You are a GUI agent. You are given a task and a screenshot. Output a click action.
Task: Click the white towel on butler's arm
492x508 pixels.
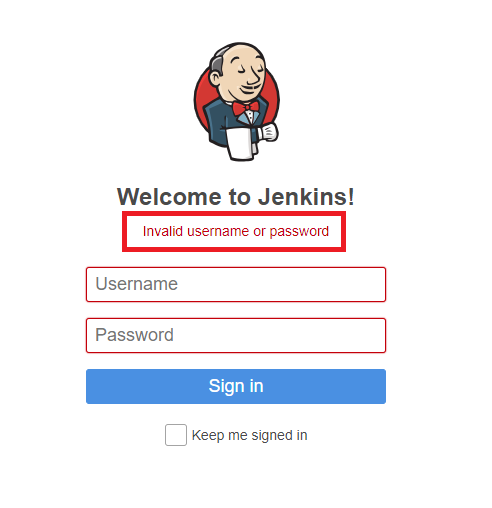tap(242, 144)
